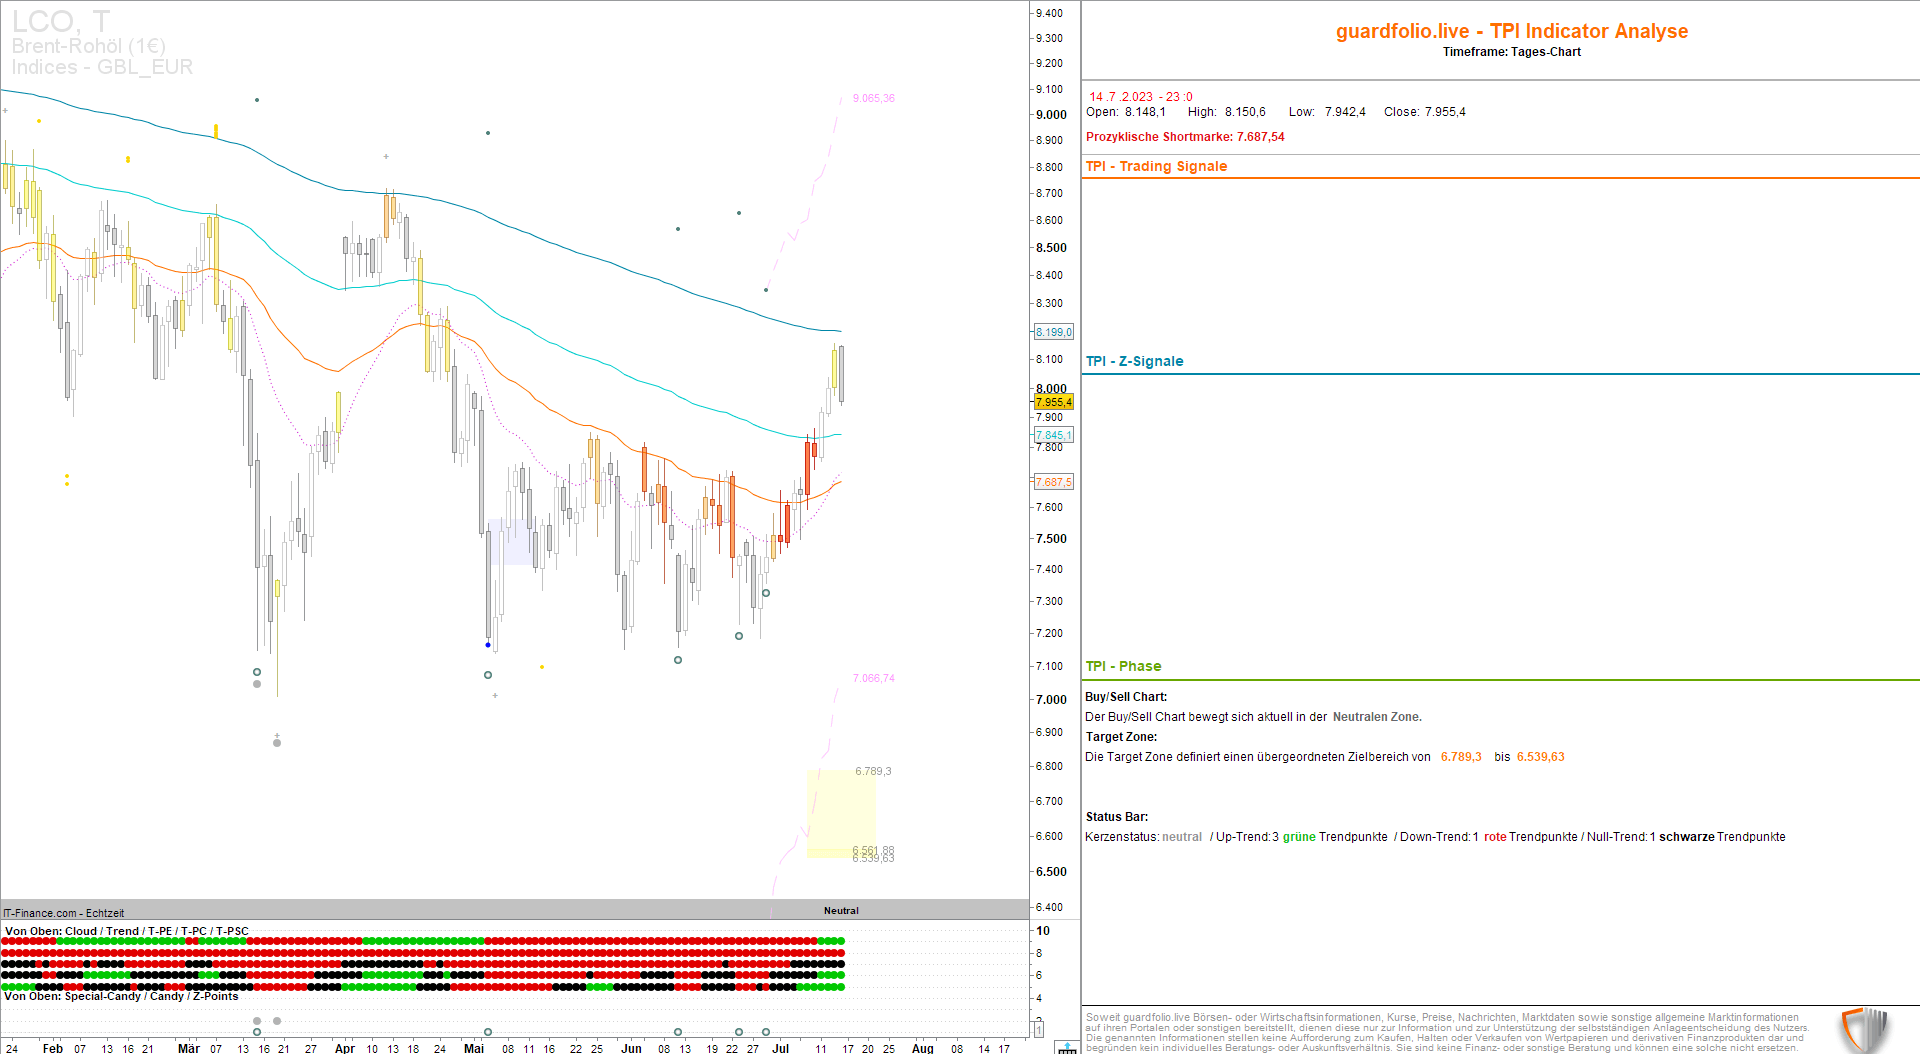Click the 'Apr' month label on the time axis
The width and height of the screenshot is (1920, 1054).
point(345,1048)
